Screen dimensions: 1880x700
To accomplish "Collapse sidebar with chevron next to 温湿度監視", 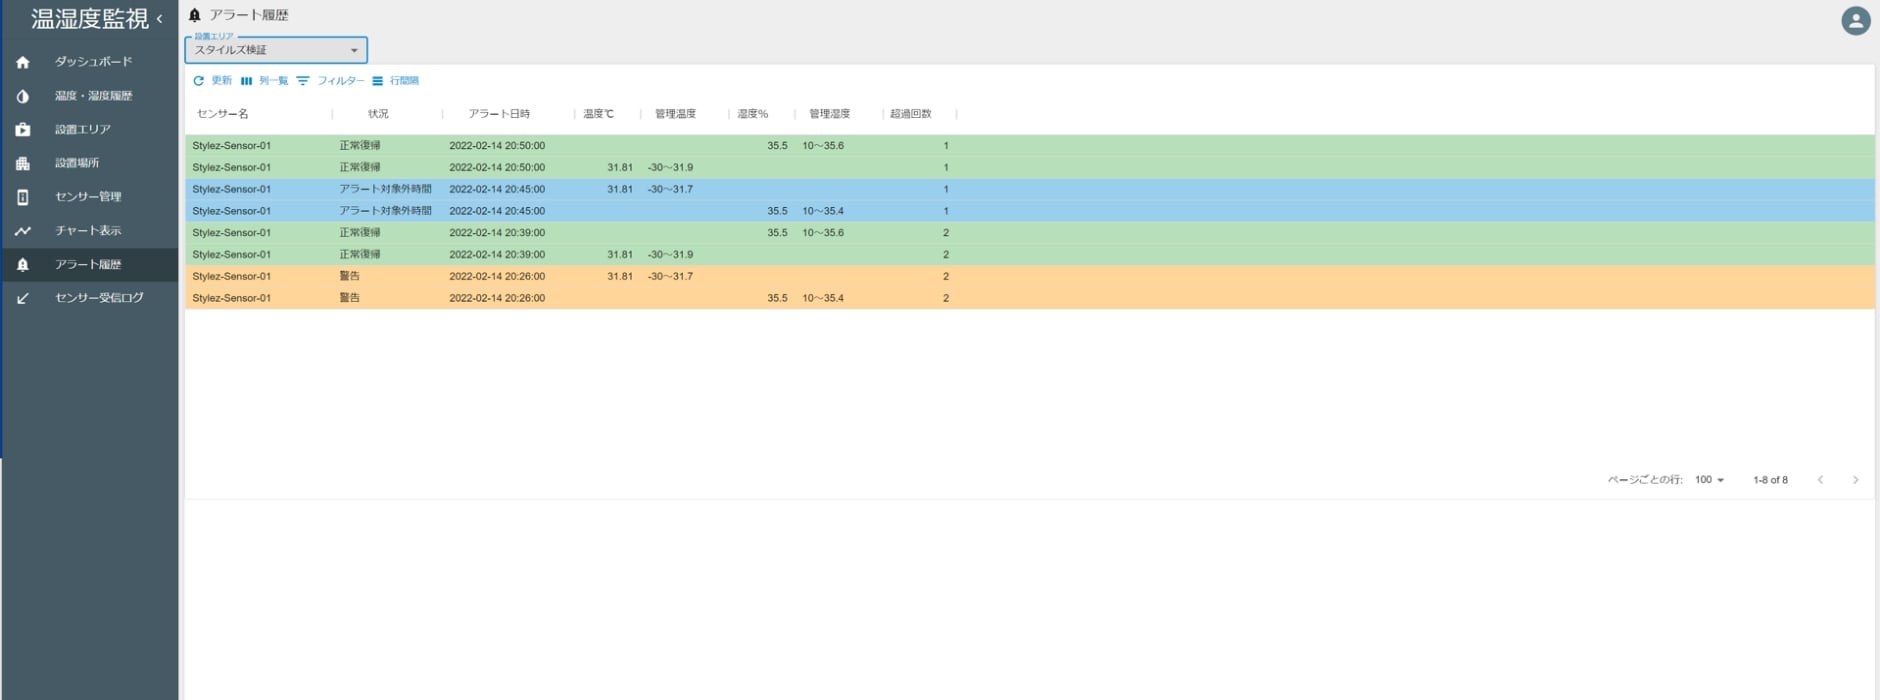I will coord(160,19).
